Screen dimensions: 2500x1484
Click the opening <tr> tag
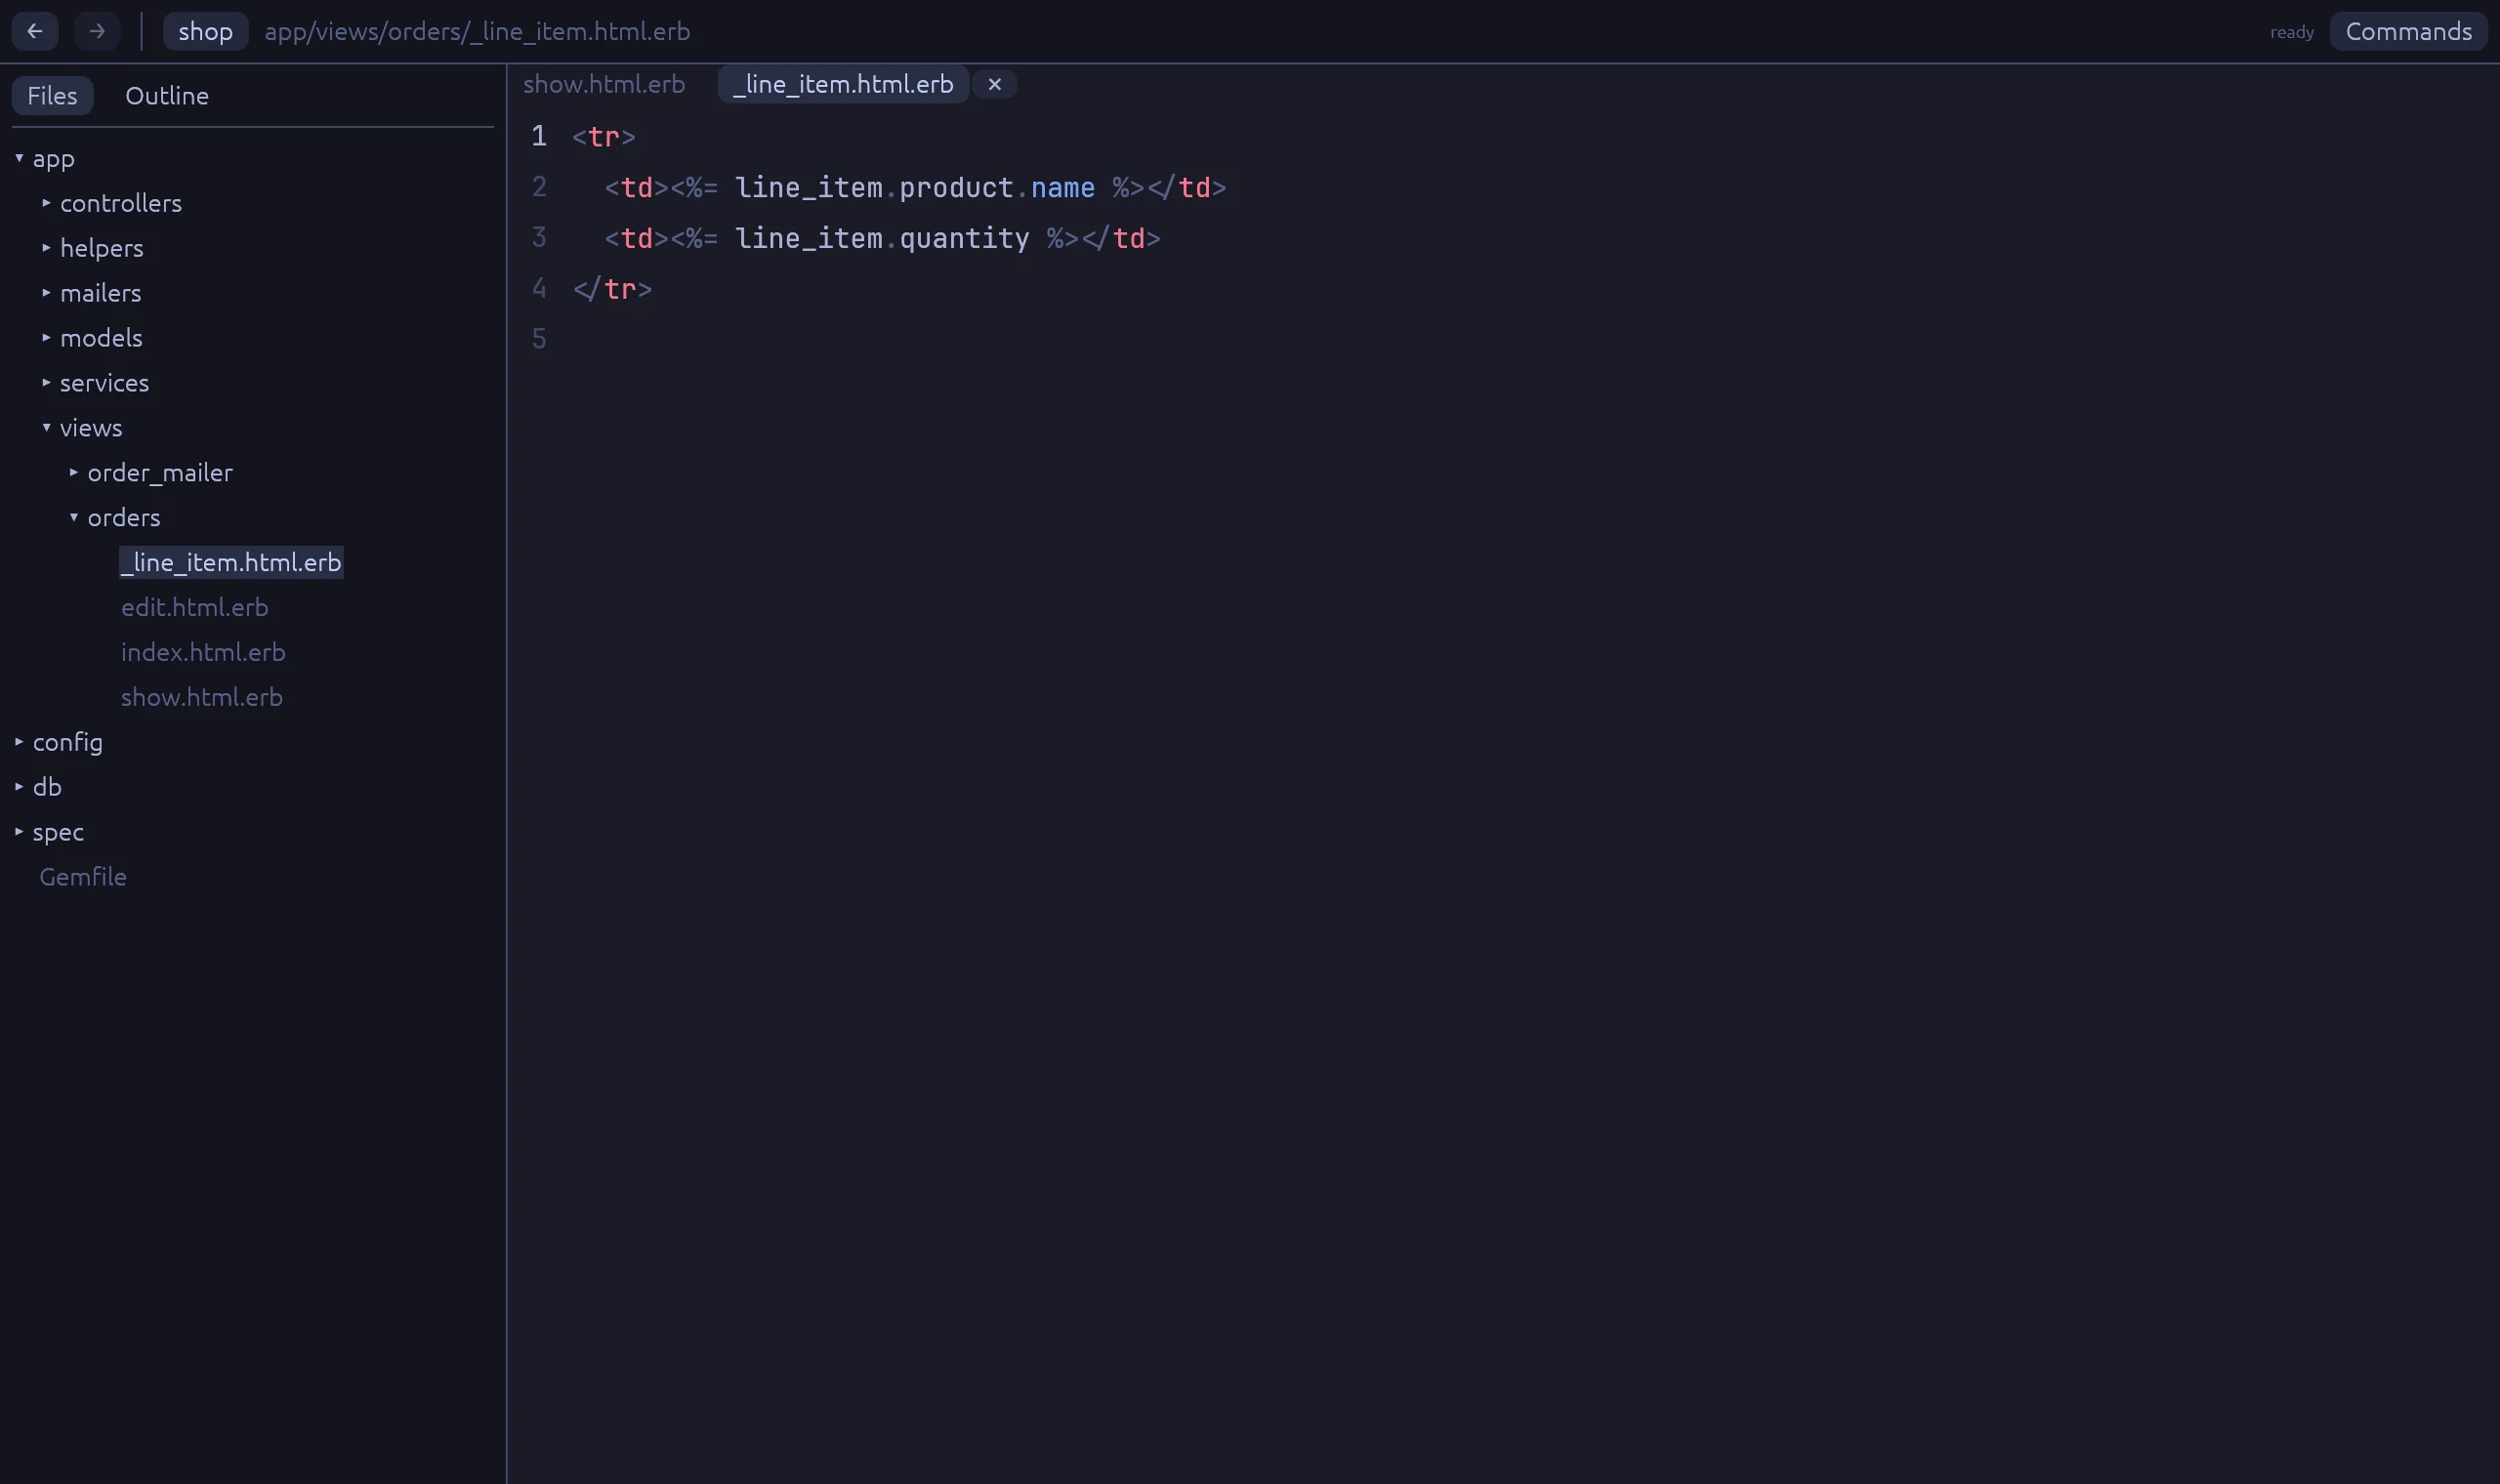click(604, 136)
